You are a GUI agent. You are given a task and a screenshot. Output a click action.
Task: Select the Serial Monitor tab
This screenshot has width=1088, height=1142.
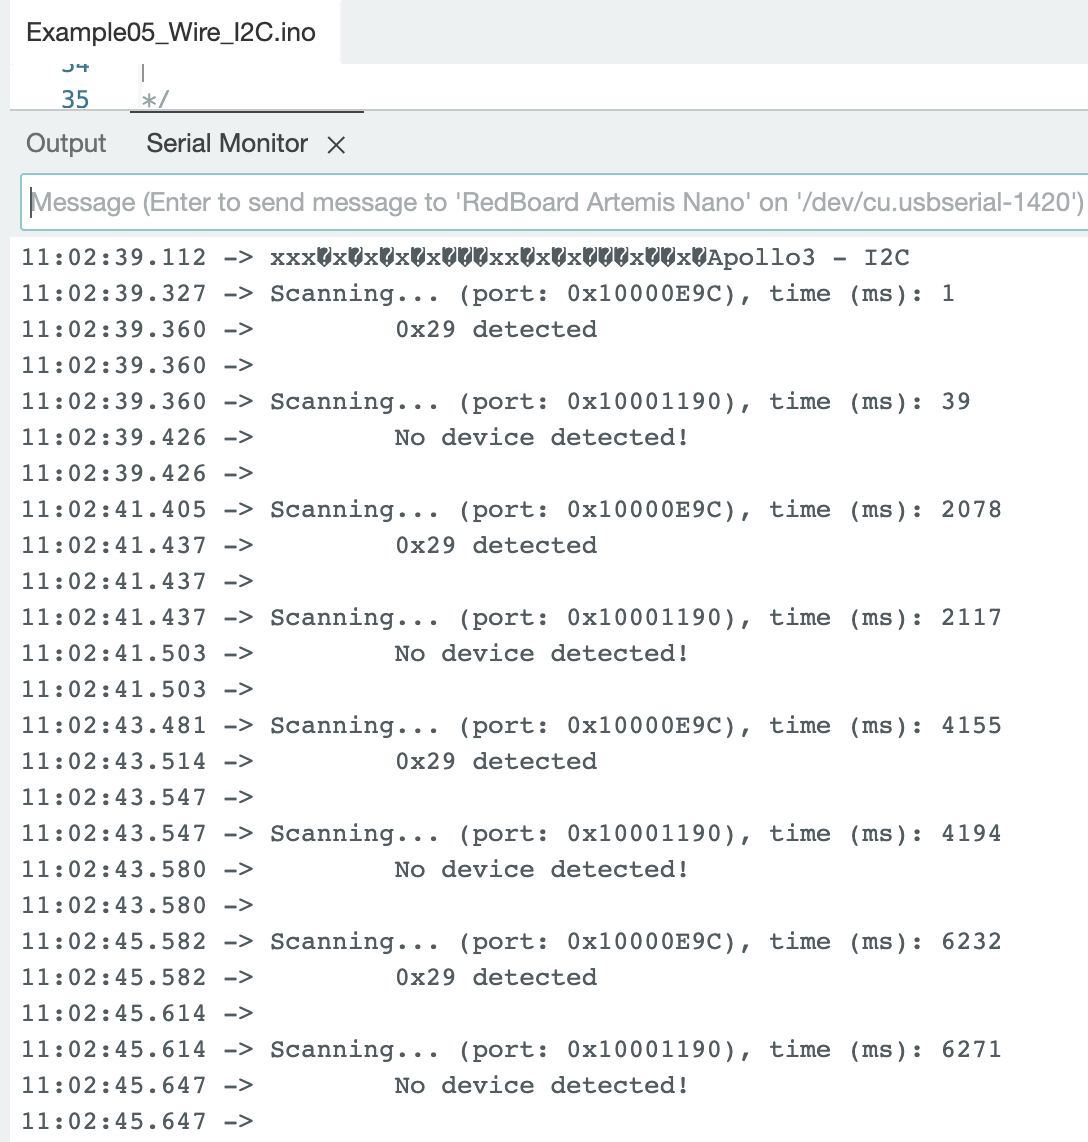click(227, 144)
